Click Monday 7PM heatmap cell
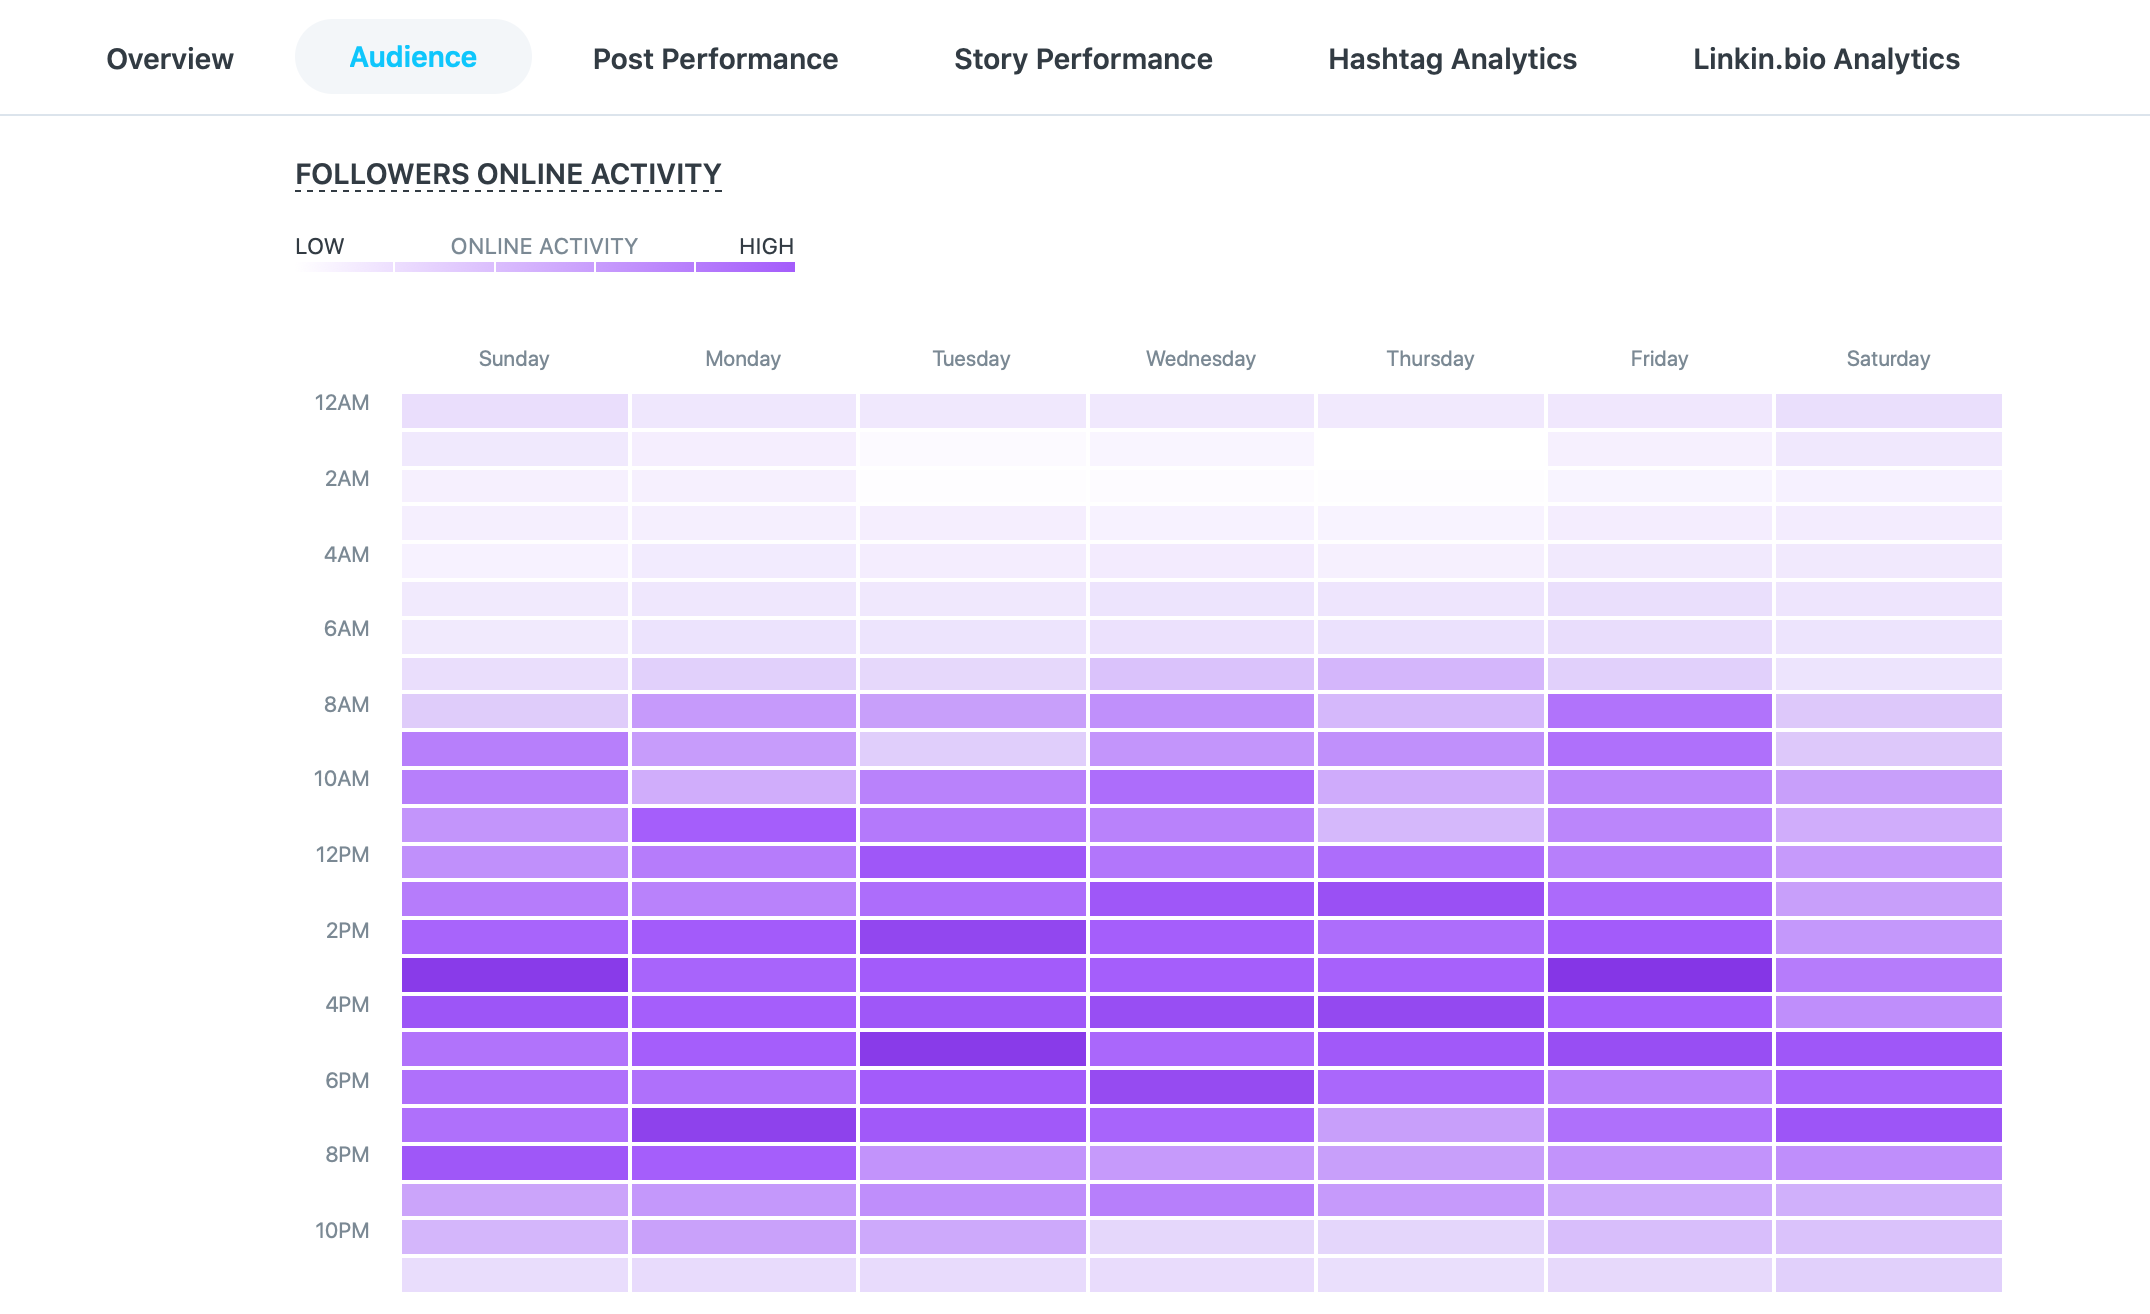2150x1314 pixels. pos(744,1125)
